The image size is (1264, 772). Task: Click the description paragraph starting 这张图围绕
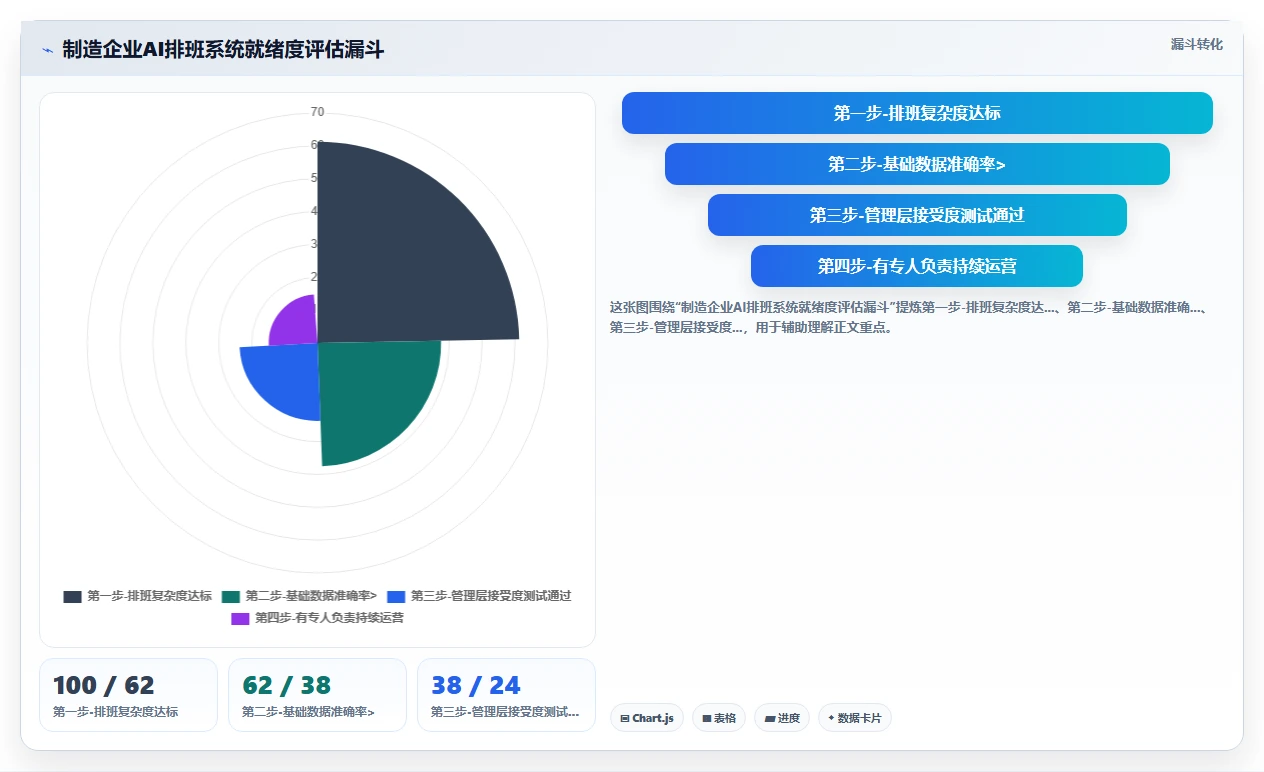pyautogui.click(x=910, y=317)
